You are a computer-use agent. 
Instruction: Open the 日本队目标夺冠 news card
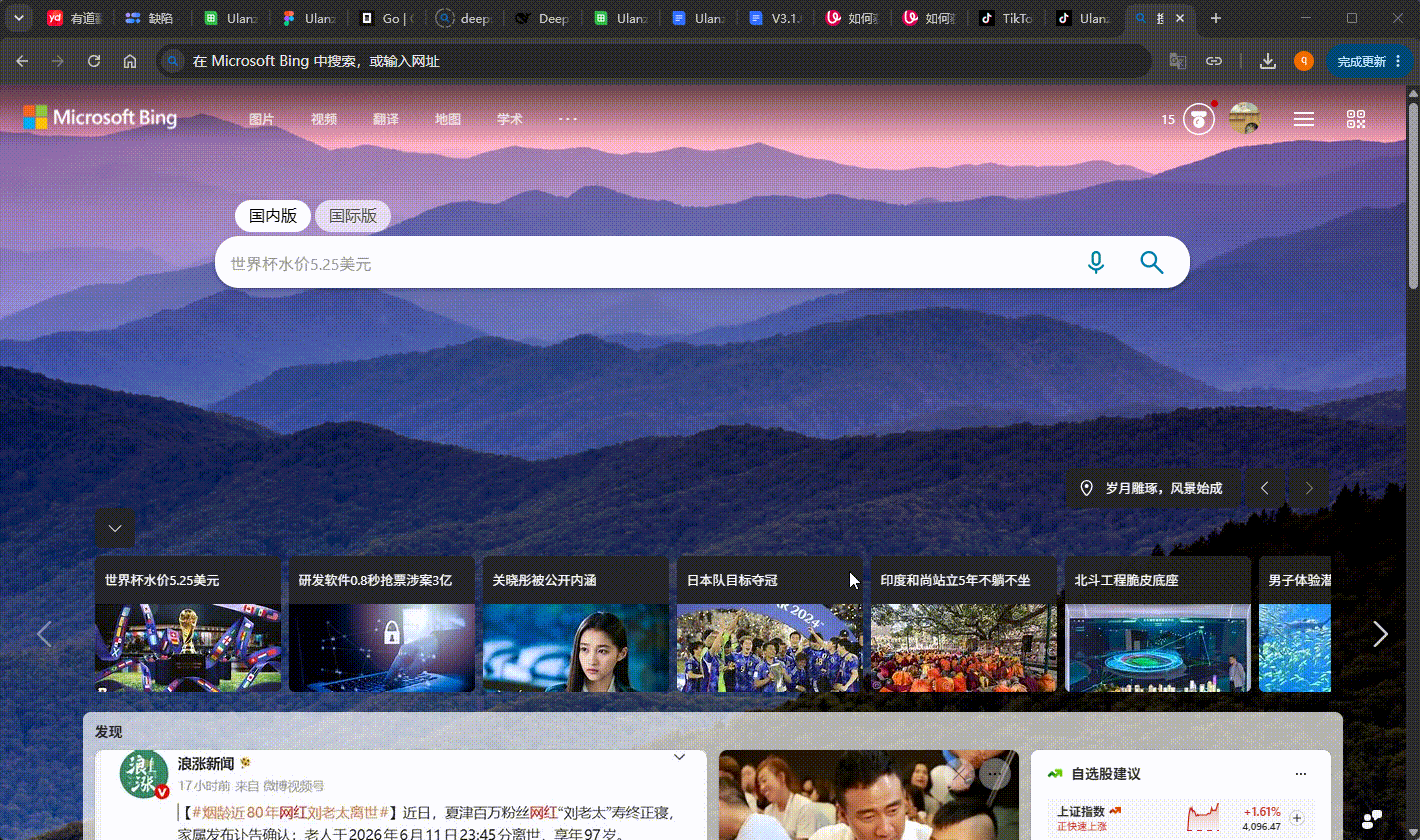point(770,624)
